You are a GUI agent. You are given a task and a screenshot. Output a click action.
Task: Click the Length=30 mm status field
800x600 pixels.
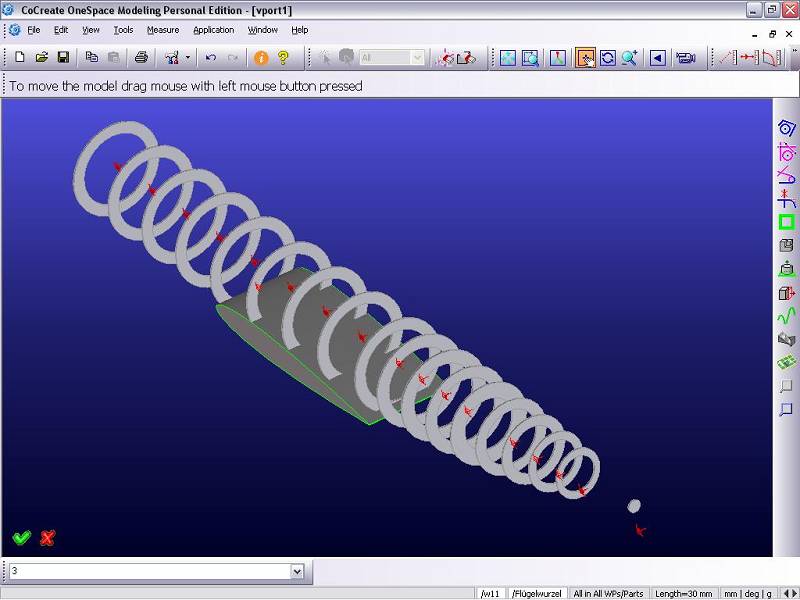(684, 593)
